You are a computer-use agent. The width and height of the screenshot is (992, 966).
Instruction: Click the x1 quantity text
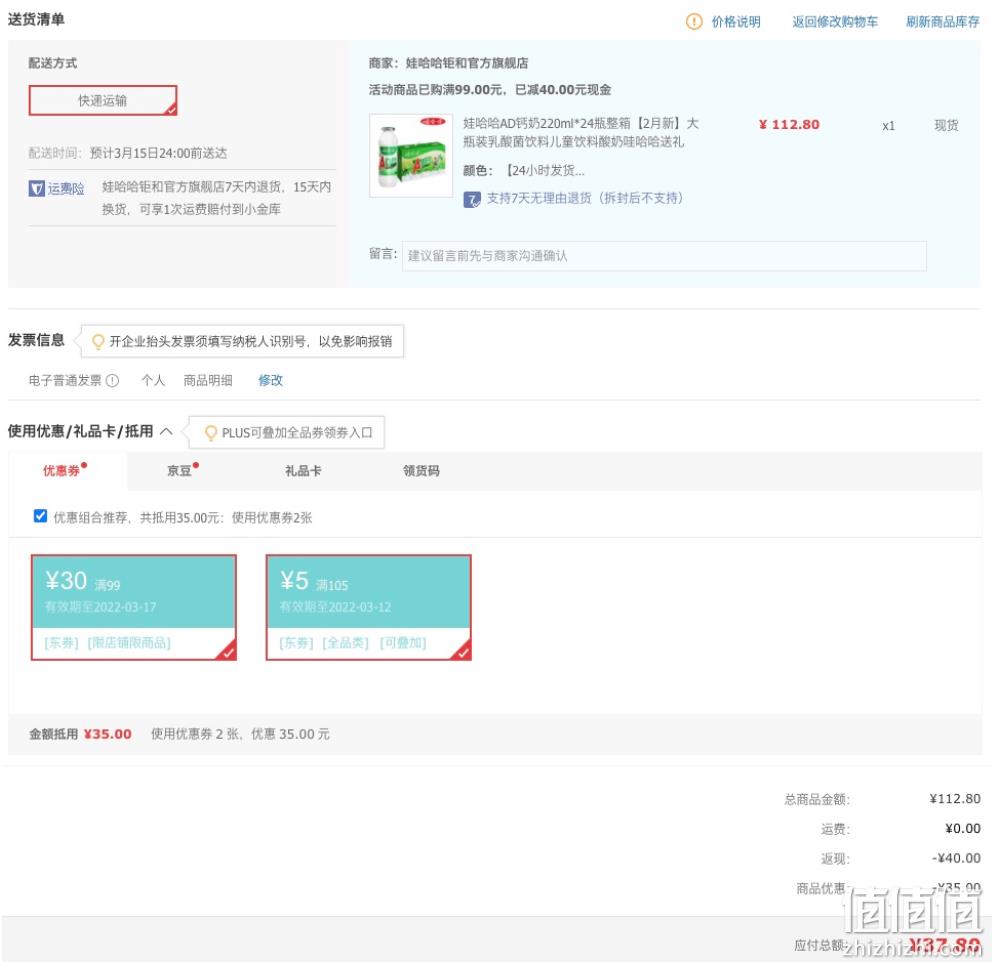pyautogui.click(x=888, y=126)
